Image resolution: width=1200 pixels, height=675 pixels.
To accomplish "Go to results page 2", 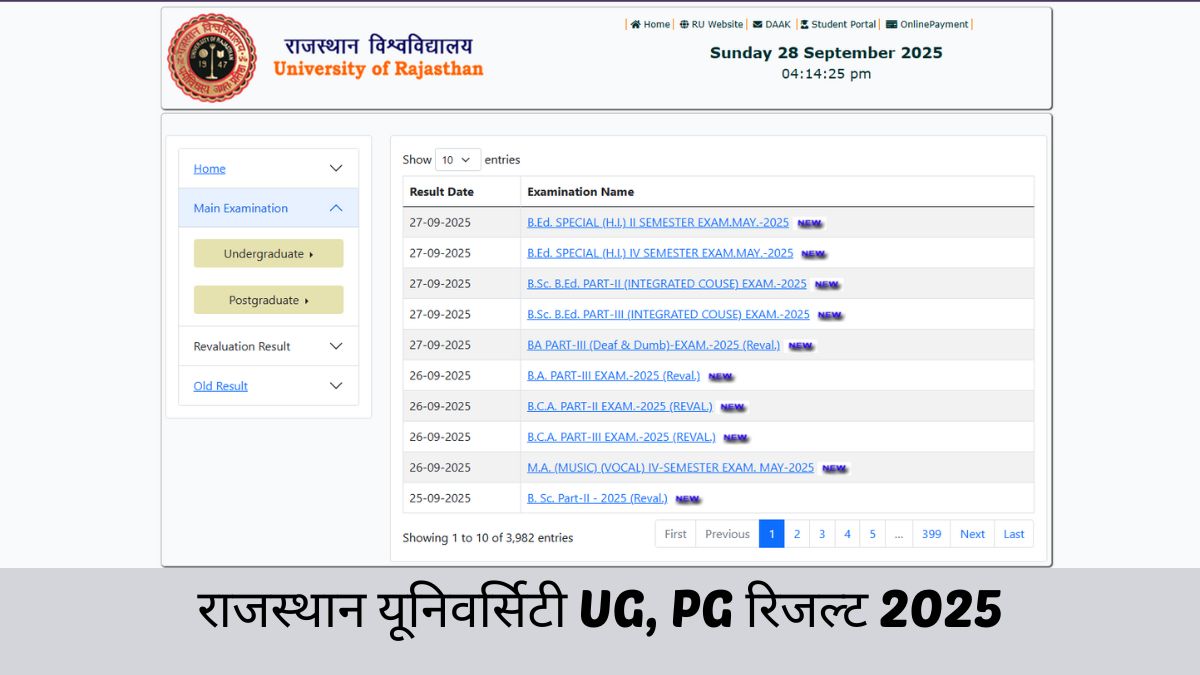I will 797,534.
